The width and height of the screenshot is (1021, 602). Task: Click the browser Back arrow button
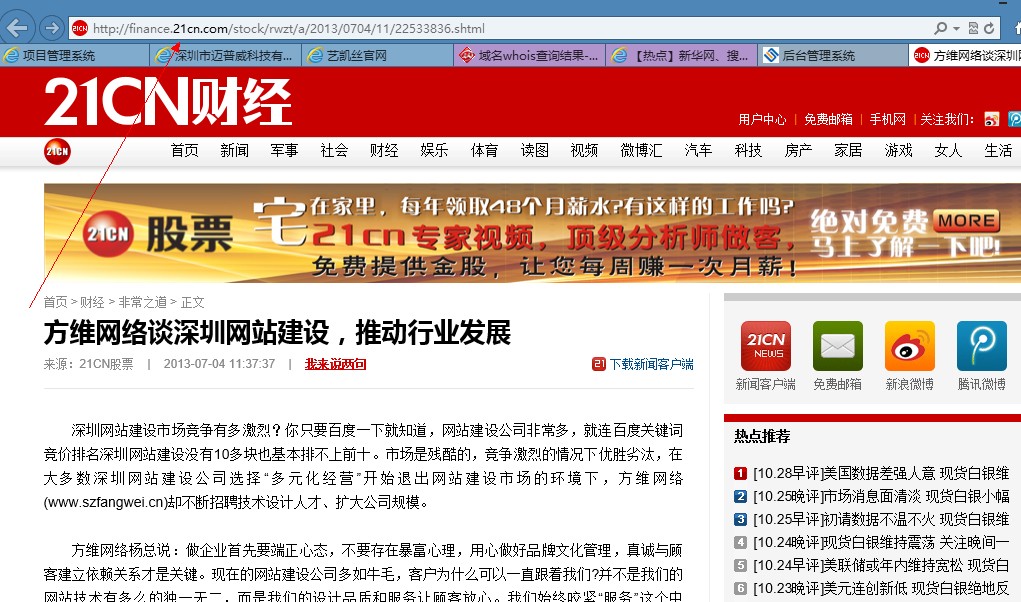pos(19,28)
